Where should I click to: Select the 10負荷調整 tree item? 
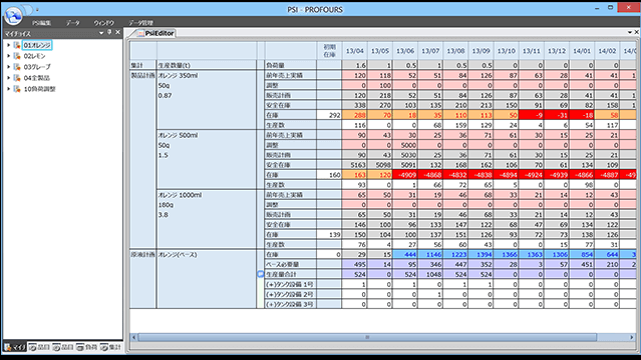point(39,89)
